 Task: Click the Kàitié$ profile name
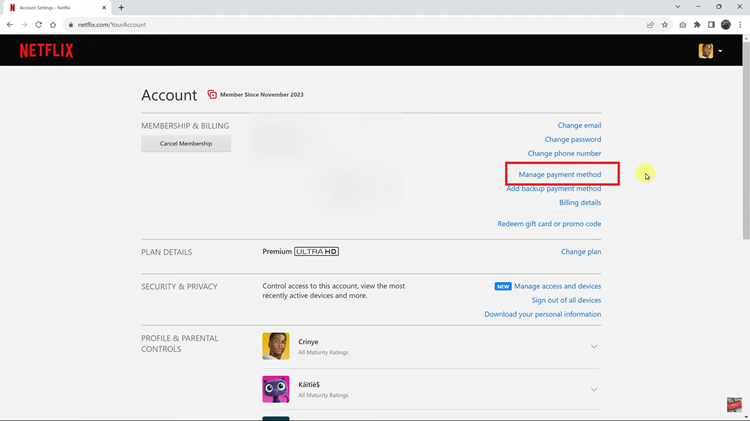click(x=309, y=385)
